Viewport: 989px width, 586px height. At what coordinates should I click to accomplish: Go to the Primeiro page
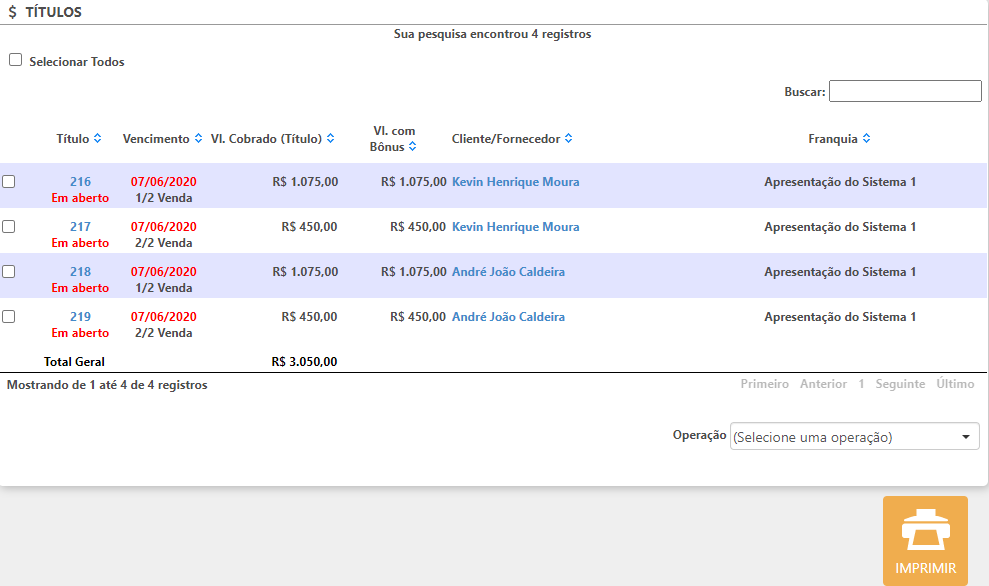click(x=764, y=384)
